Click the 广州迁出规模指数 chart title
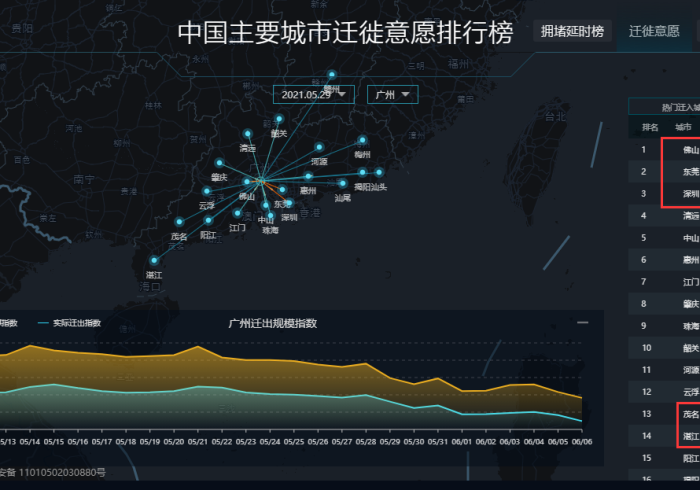 pos(273,323)
